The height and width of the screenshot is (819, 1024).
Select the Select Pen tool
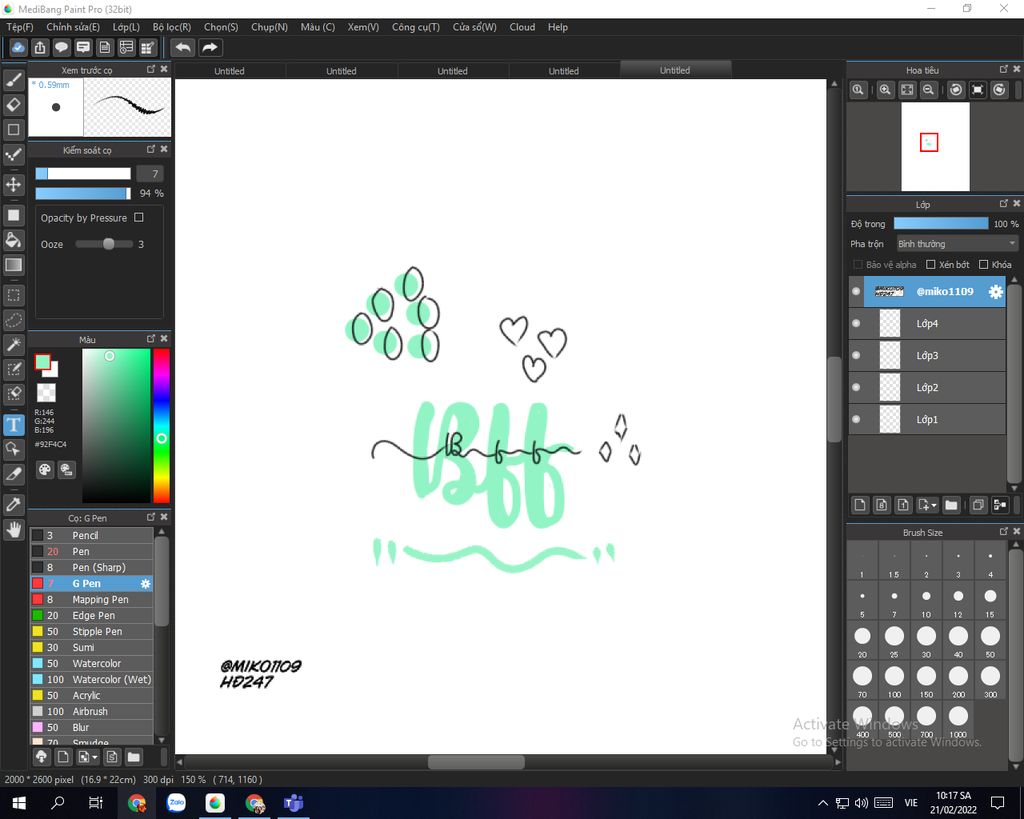13,369
